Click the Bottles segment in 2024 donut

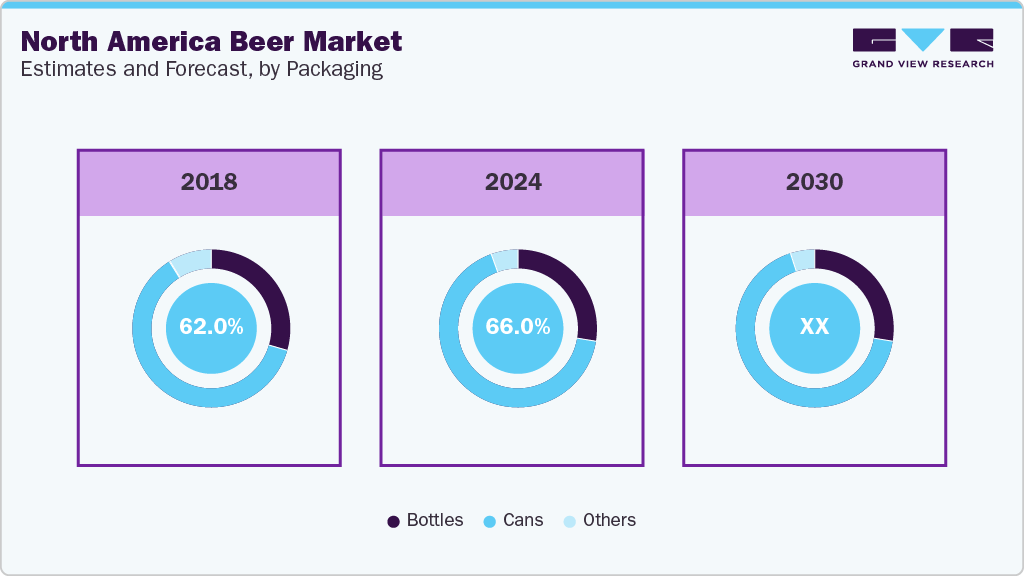pyautogui.click(x=575, y=288)
